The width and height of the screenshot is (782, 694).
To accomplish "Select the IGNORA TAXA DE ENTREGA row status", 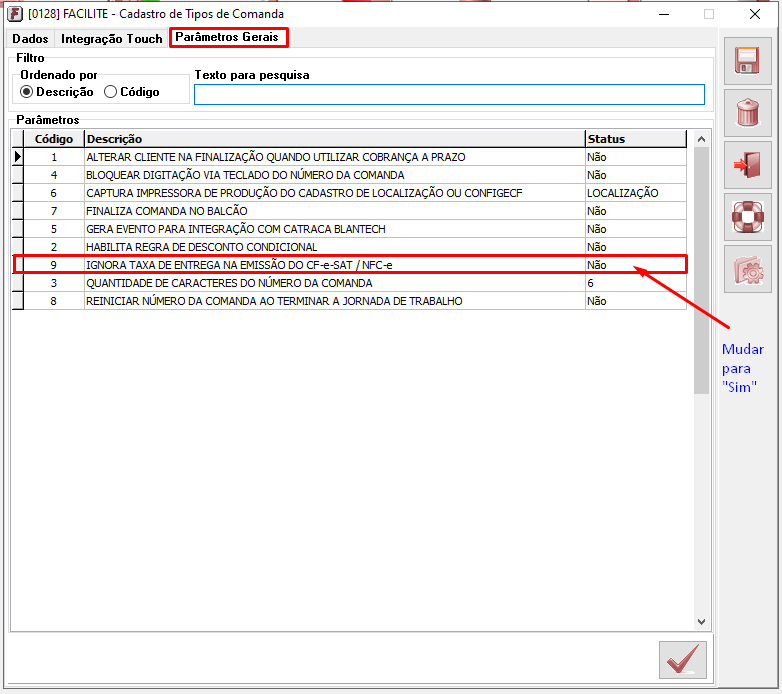I will point(635,265).
